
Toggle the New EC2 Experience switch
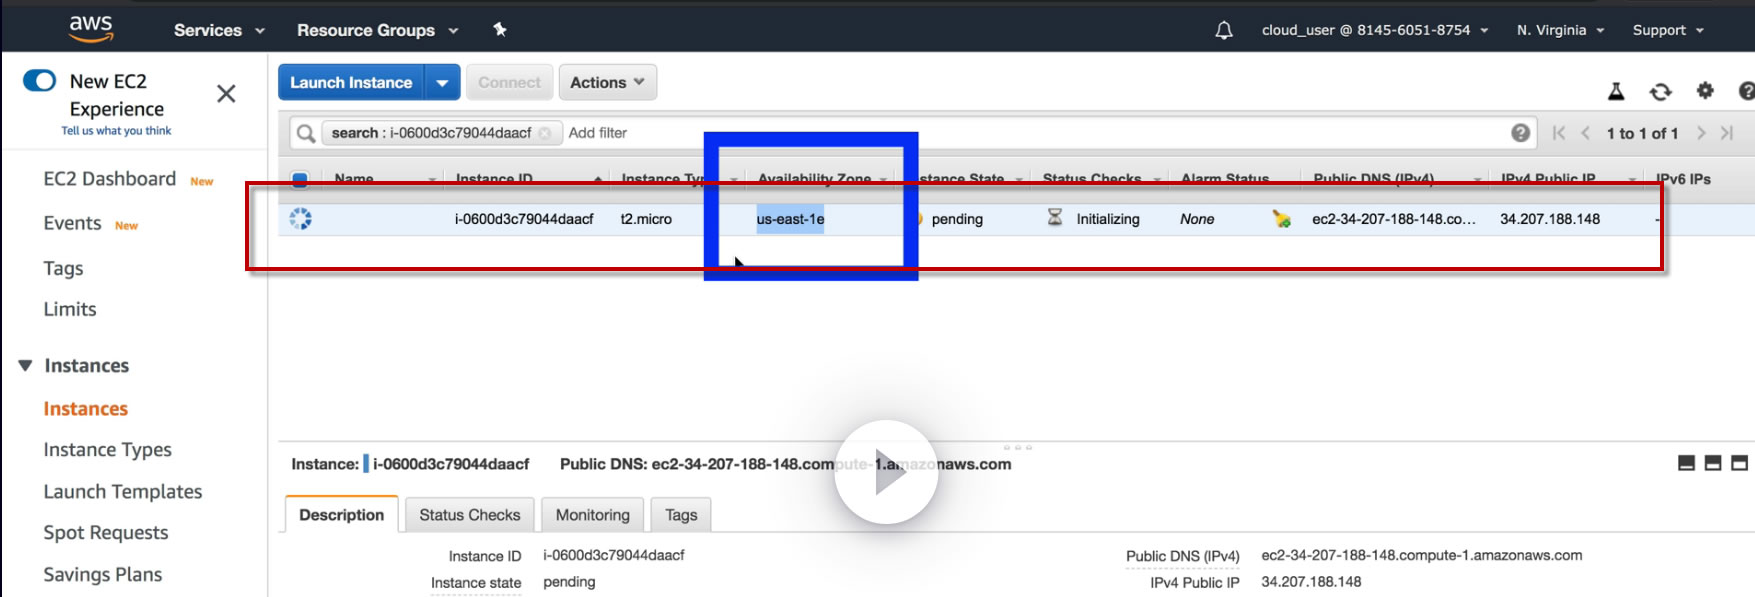[40, 80]
